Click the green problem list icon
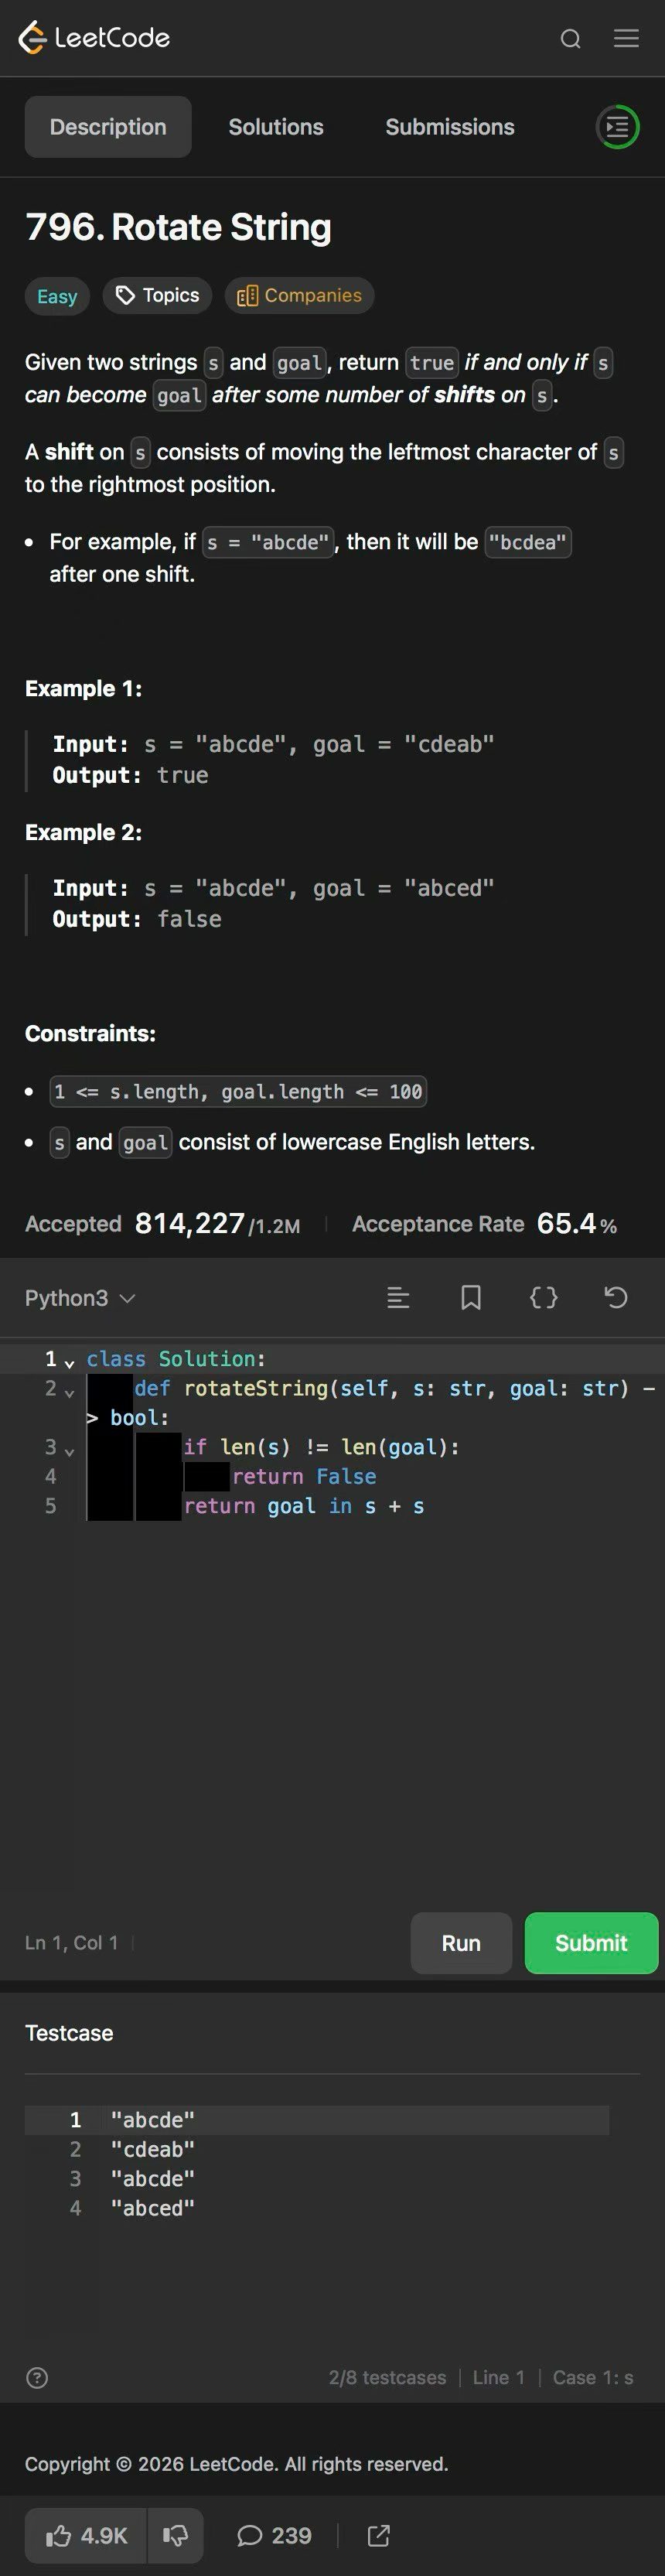This screenshot has width=665, height=2576. 618,127
